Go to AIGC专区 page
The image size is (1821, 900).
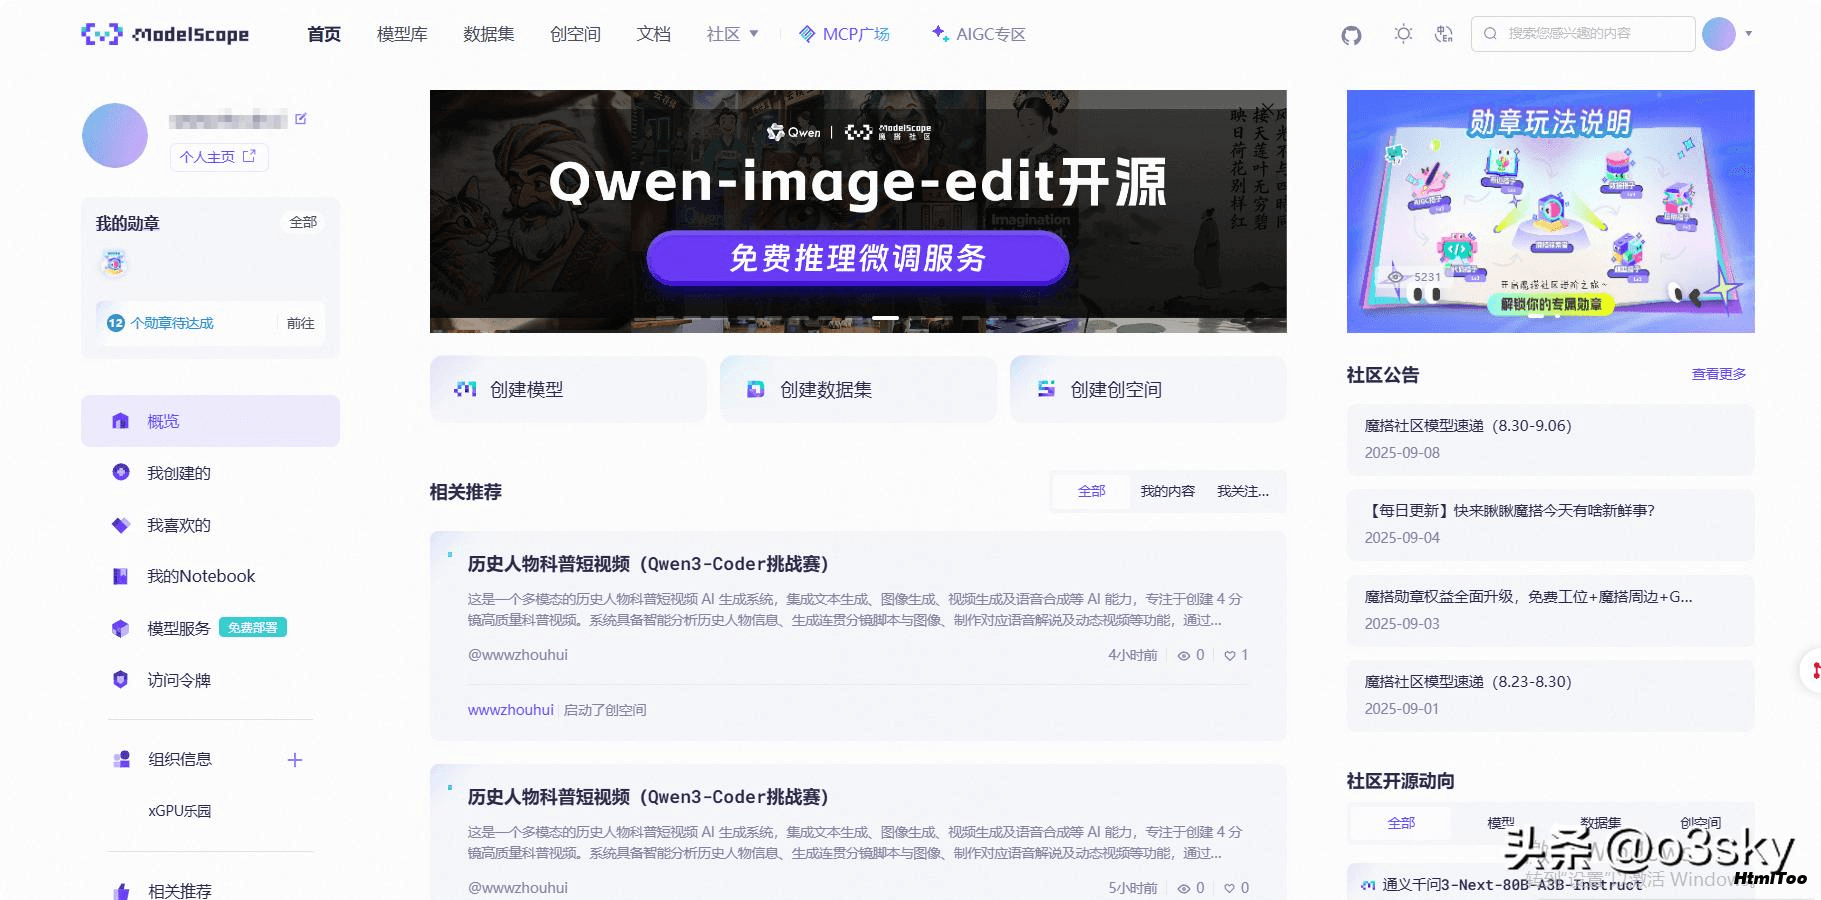point(978,34)
